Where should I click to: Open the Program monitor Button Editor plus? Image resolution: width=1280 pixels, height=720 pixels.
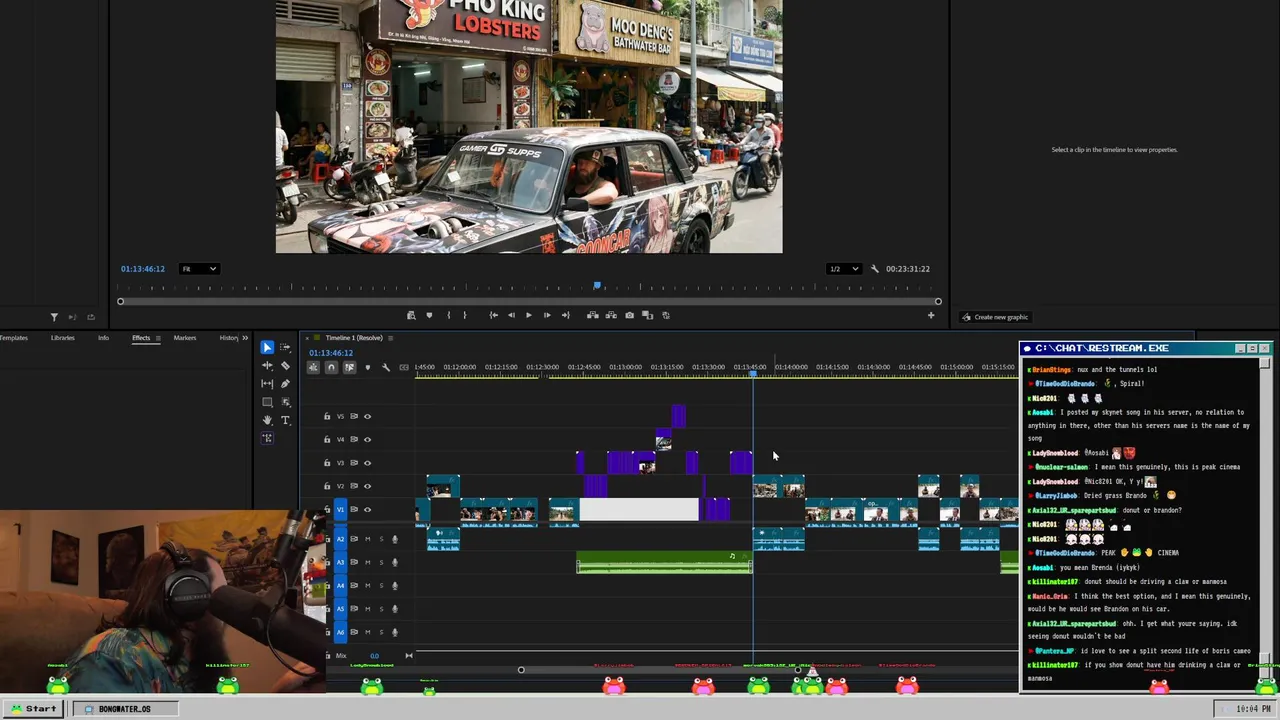(x=931, y=315)
